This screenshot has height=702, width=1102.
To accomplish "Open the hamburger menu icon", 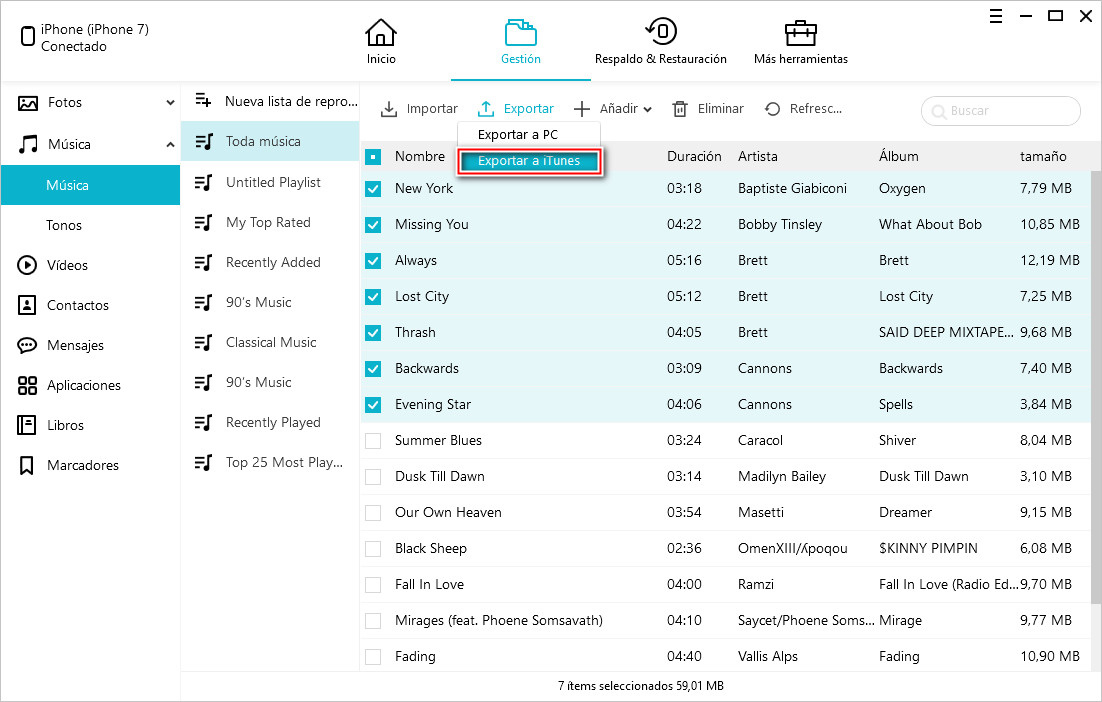I will [x=996, y=16].
